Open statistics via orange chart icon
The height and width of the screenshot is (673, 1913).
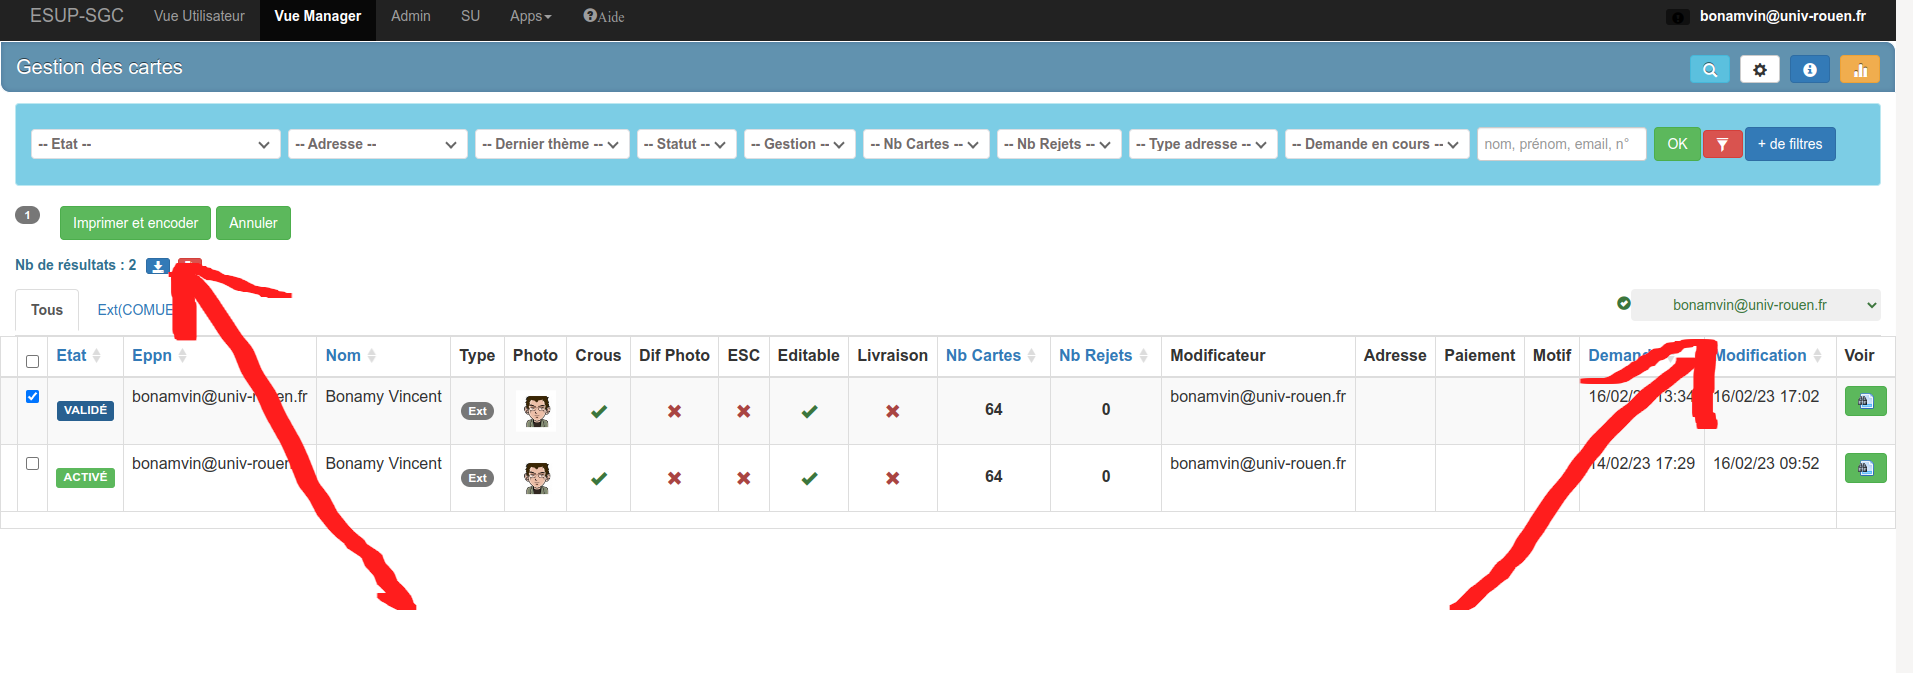[x=1859, y=70]
